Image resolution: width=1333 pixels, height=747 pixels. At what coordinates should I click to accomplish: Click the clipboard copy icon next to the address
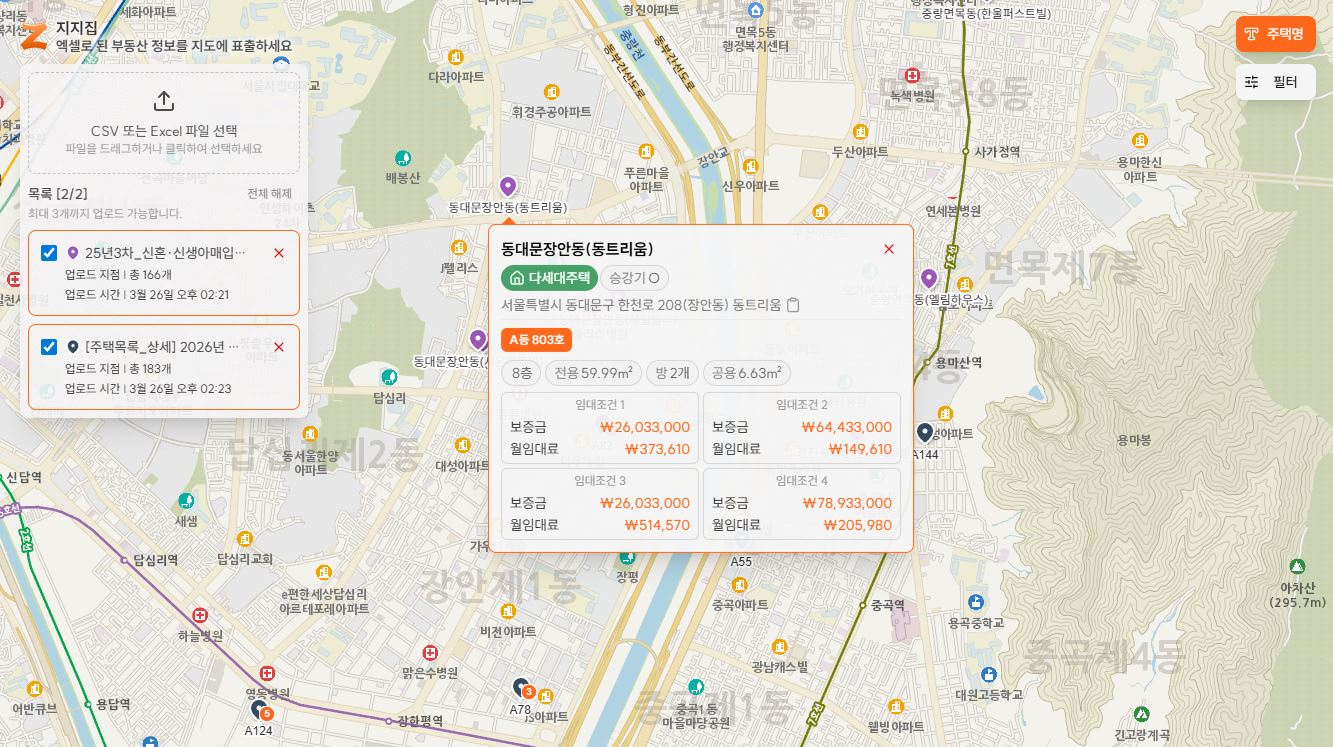tap(793, 307)
